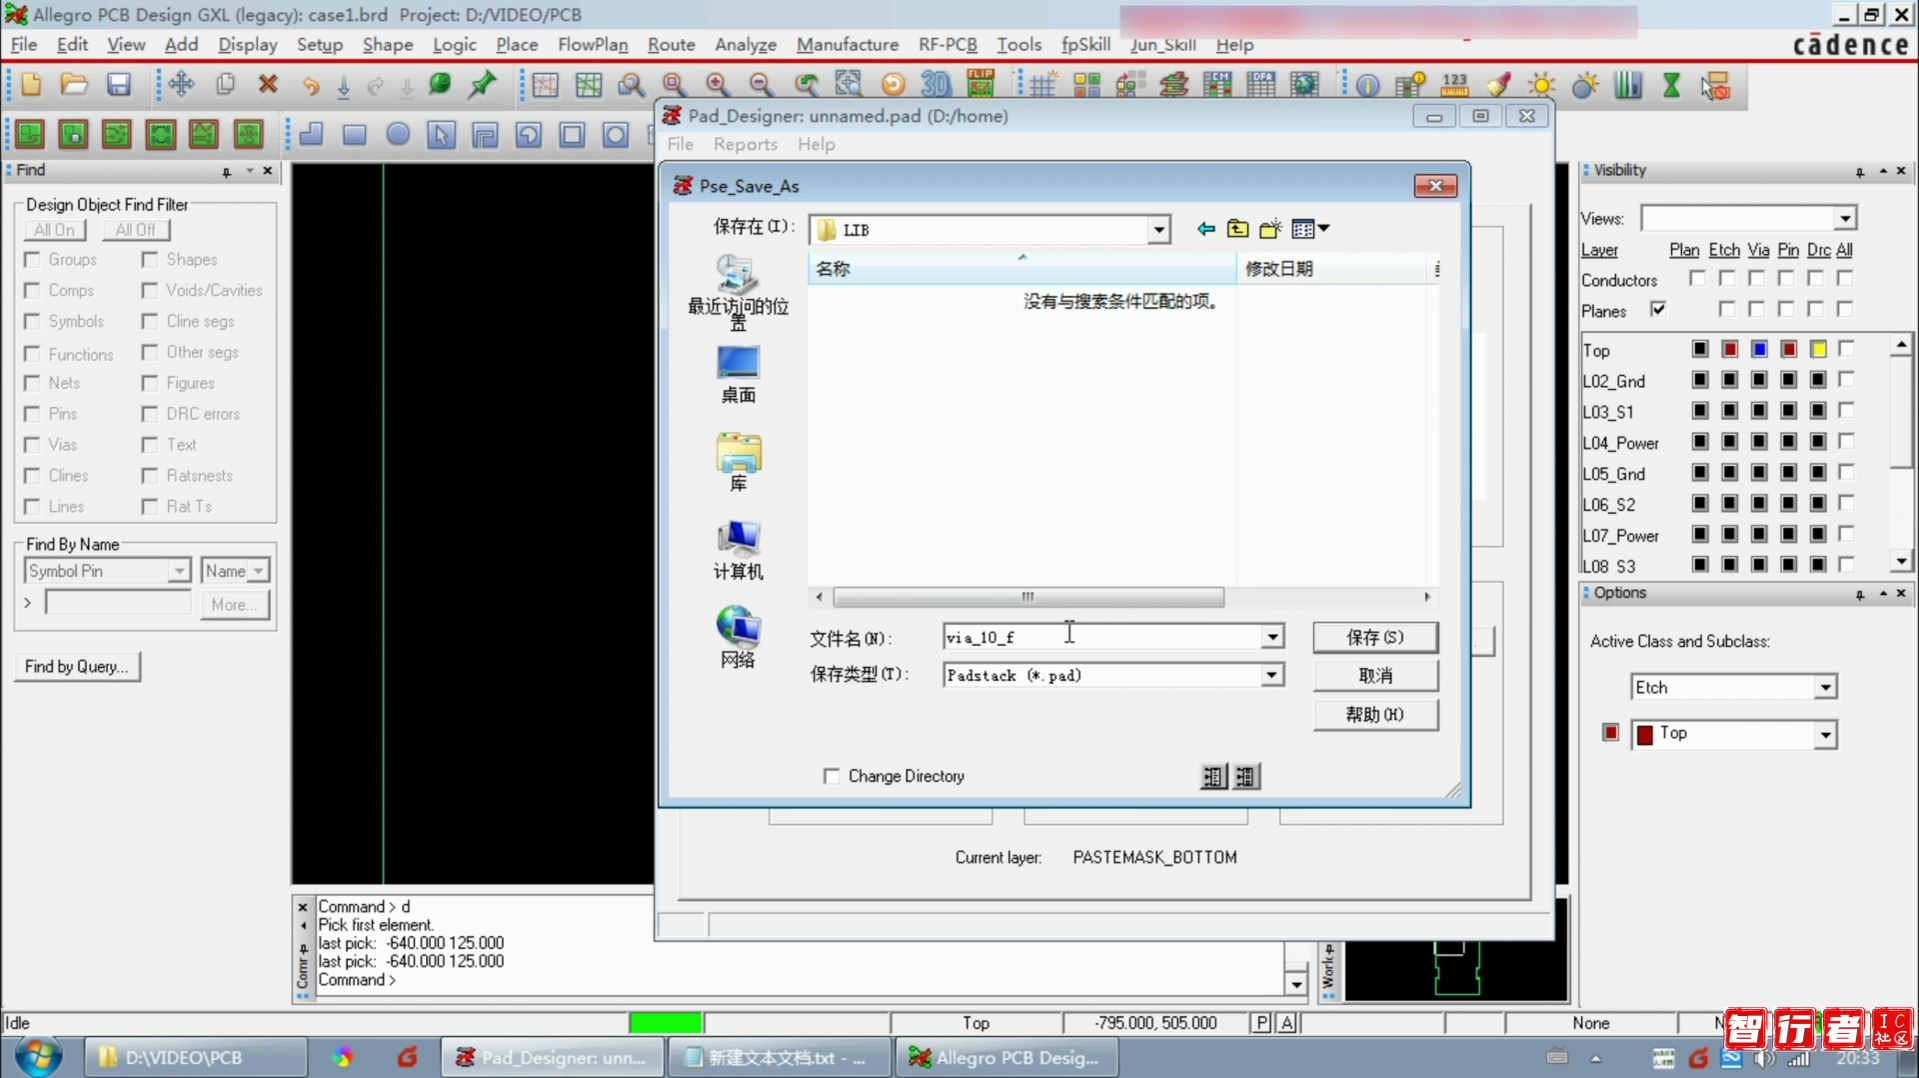Open the Shape menu in Allegro
Screen dimensions: 1919x1078
(x=388, y=45)
